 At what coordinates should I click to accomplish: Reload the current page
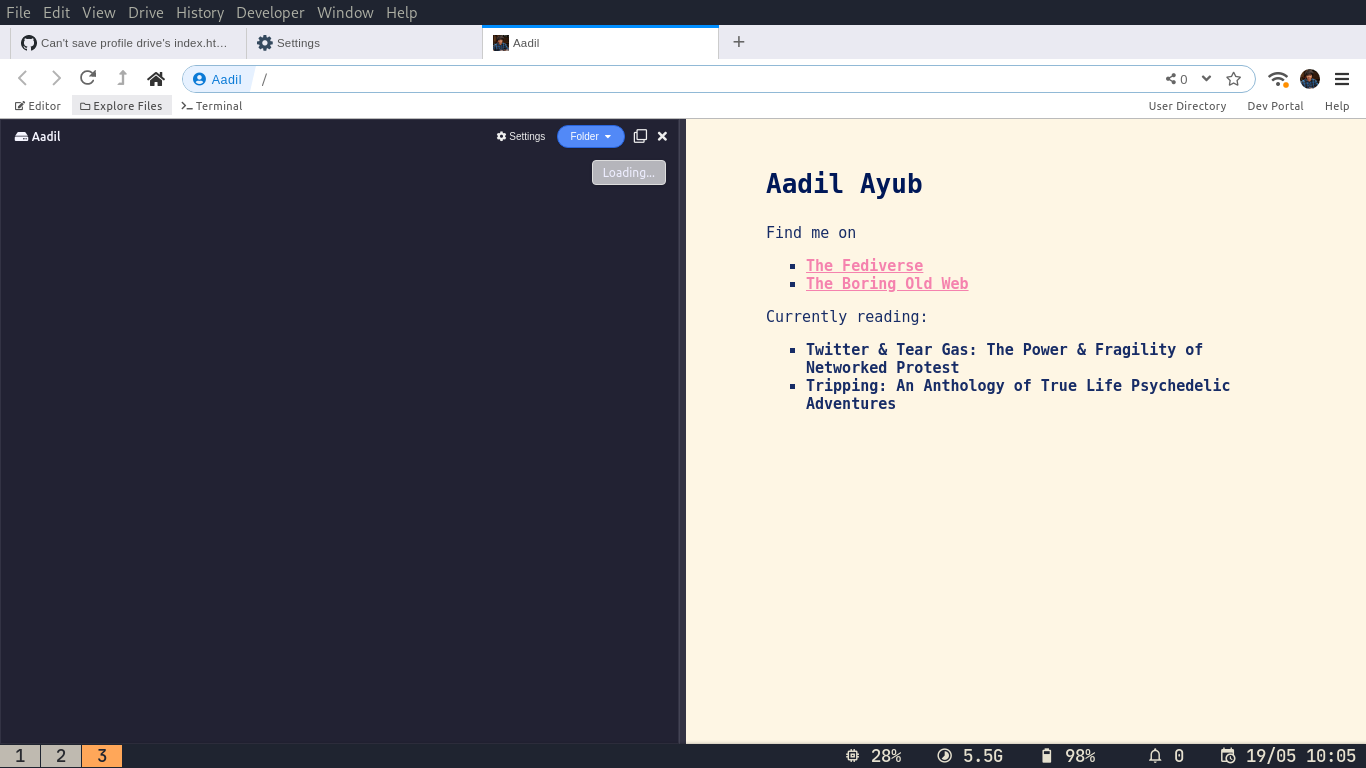tap(87, 78)
